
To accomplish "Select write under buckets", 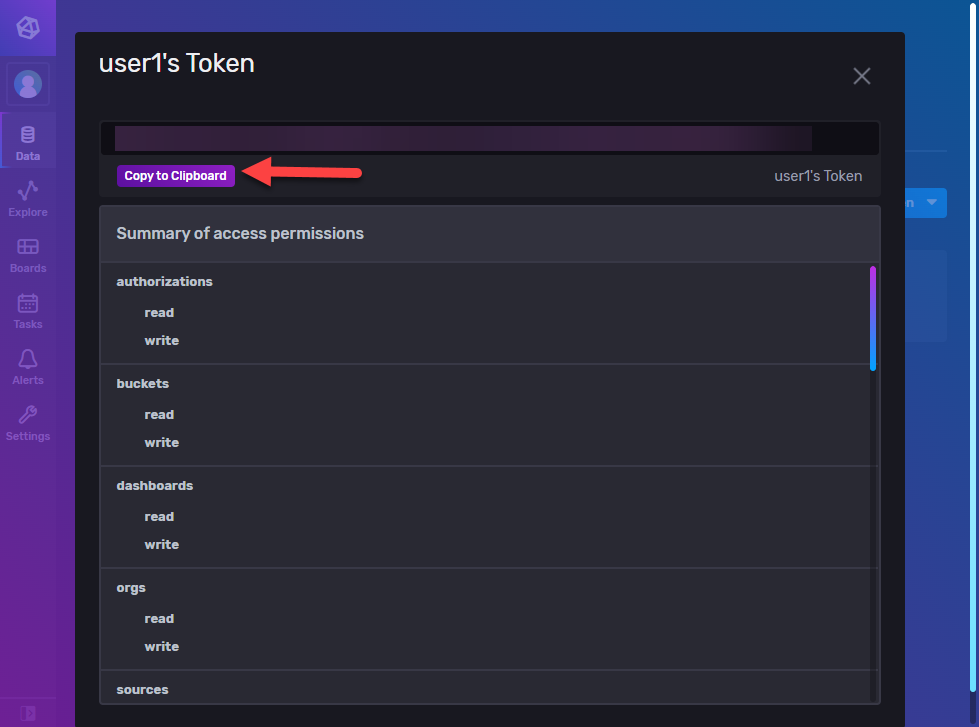I will 161,442.
